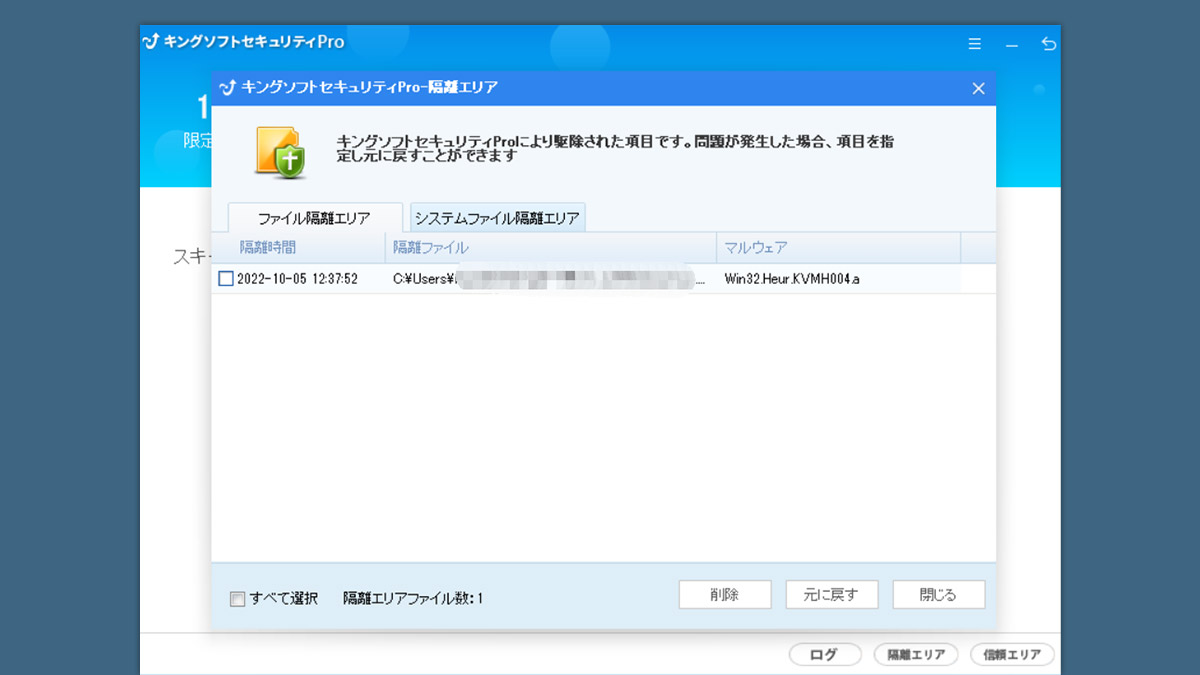Image resolution: width=1200 pixels, height=675 pixels.
Task: Click the 2022-10-05 12:37:52 timestamp
Action: (x=297, y=279)
